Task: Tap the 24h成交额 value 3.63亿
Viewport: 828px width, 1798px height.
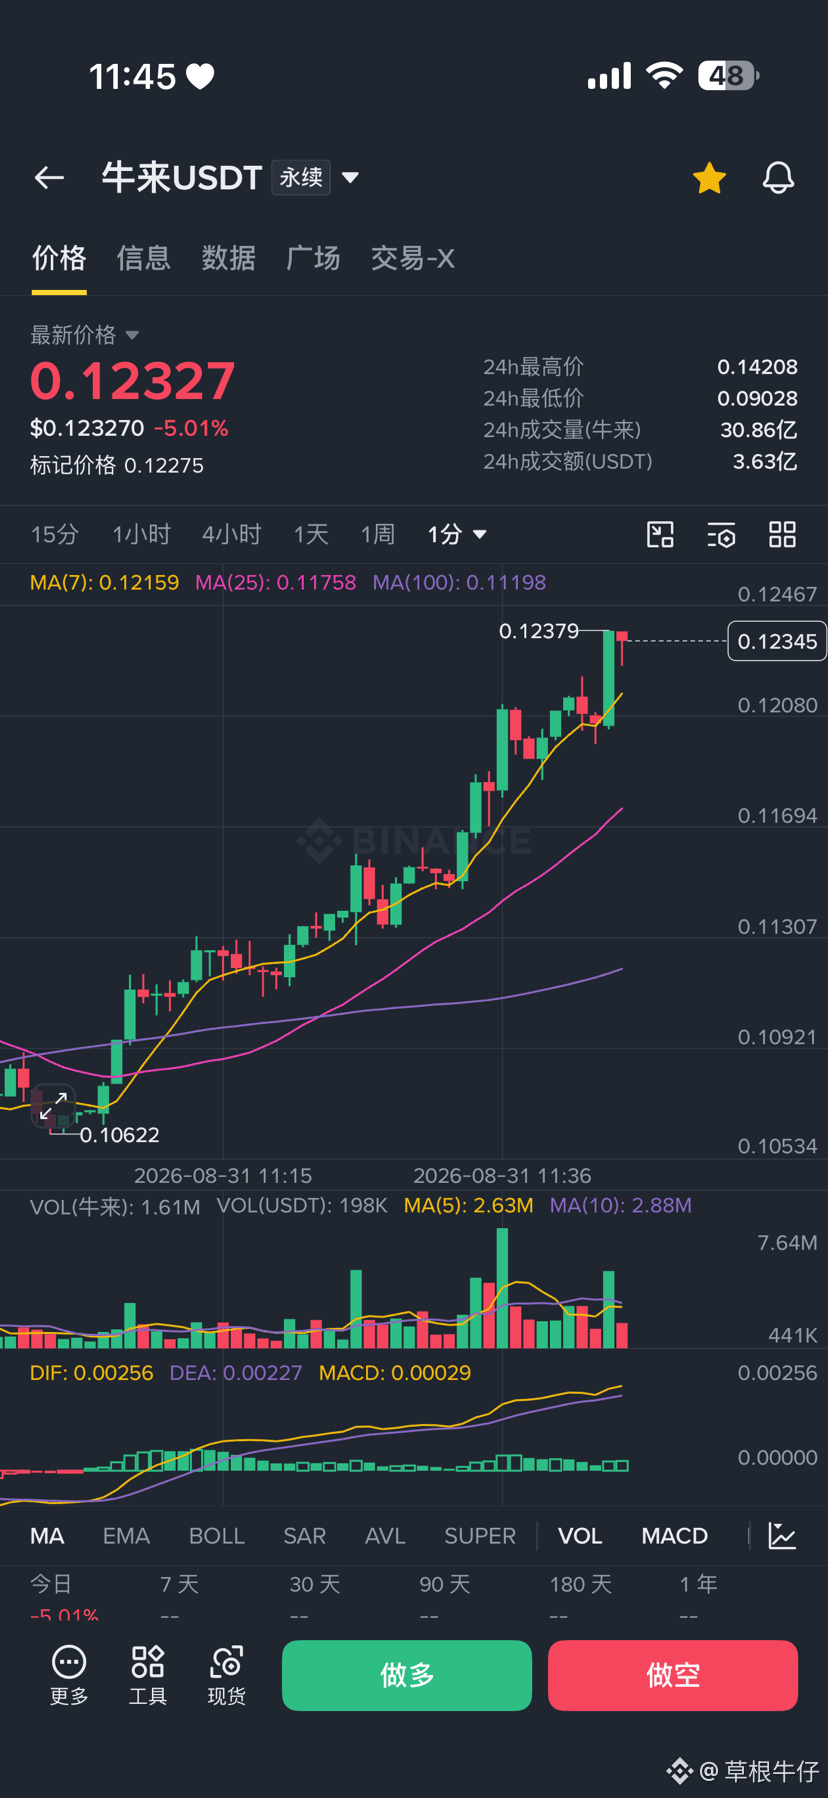Action: (765, 461)
